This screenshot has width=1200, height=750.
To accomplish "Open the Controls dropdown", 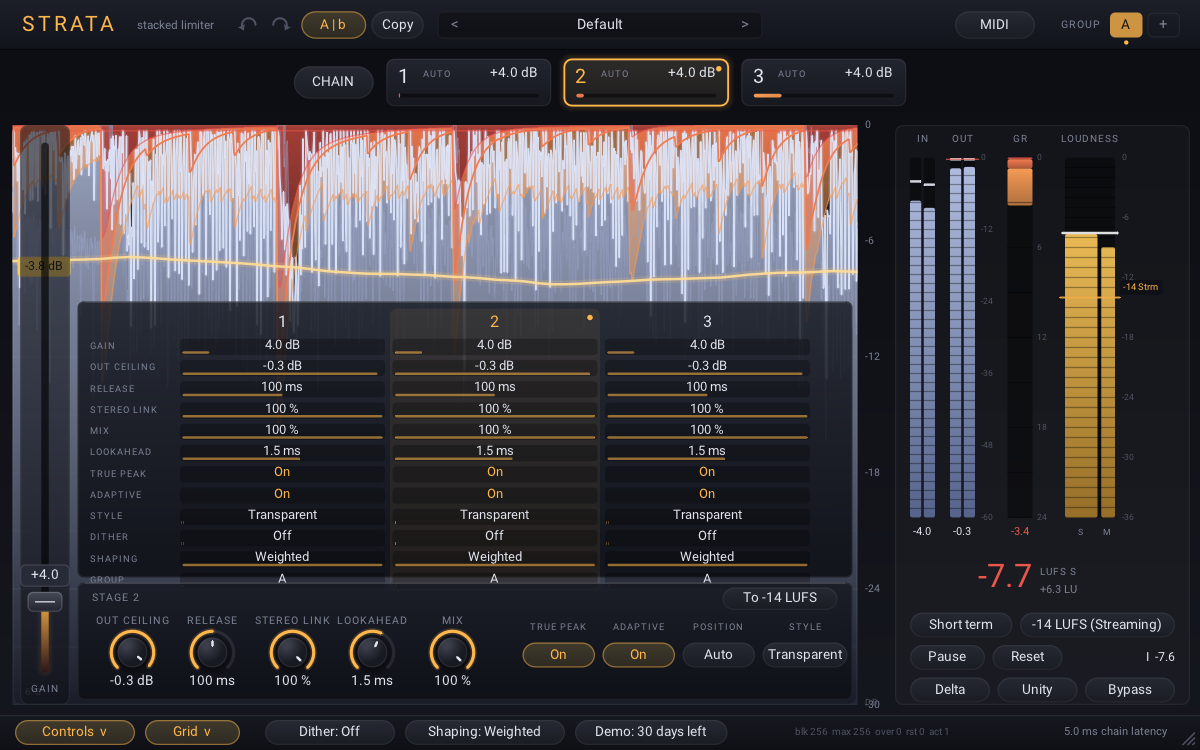I will coord(75,732).
